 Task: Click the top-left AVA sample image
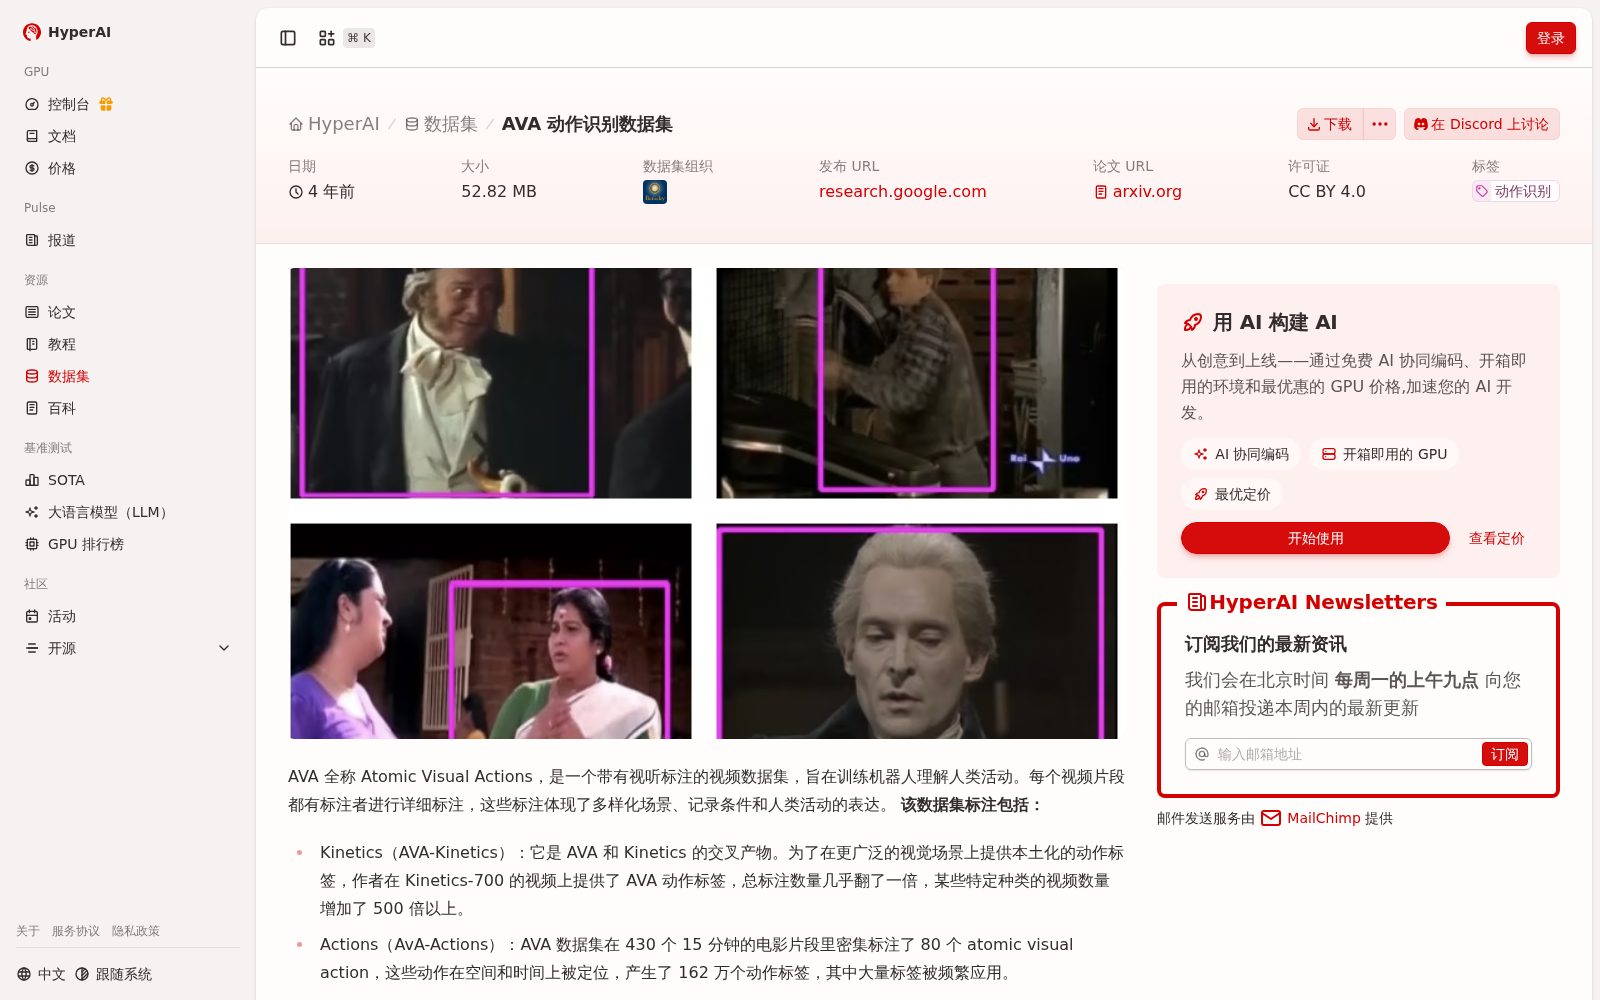[x=491, y=383]
